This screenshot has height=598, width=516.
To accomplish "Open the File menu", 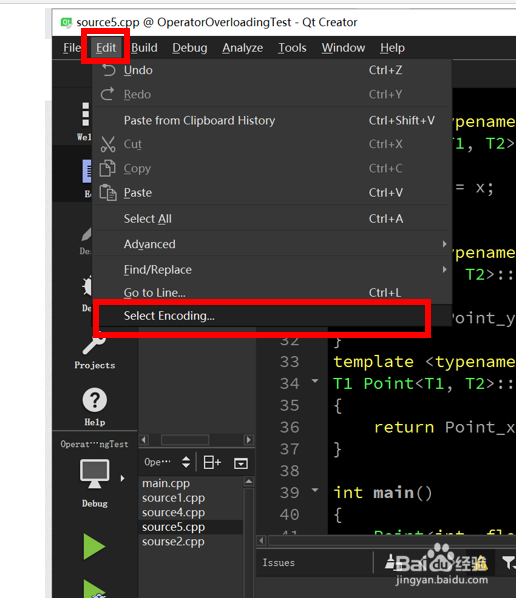I will (72, 48).
